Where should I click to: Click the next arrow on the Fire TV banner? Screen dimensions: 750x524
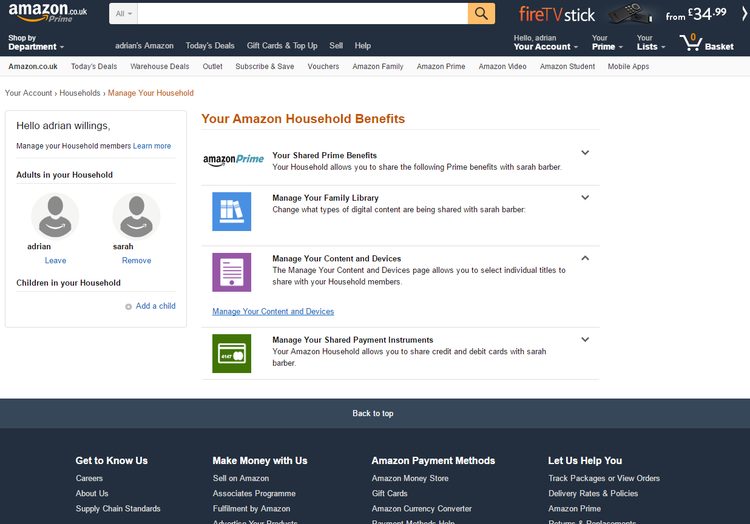(744, 14)
